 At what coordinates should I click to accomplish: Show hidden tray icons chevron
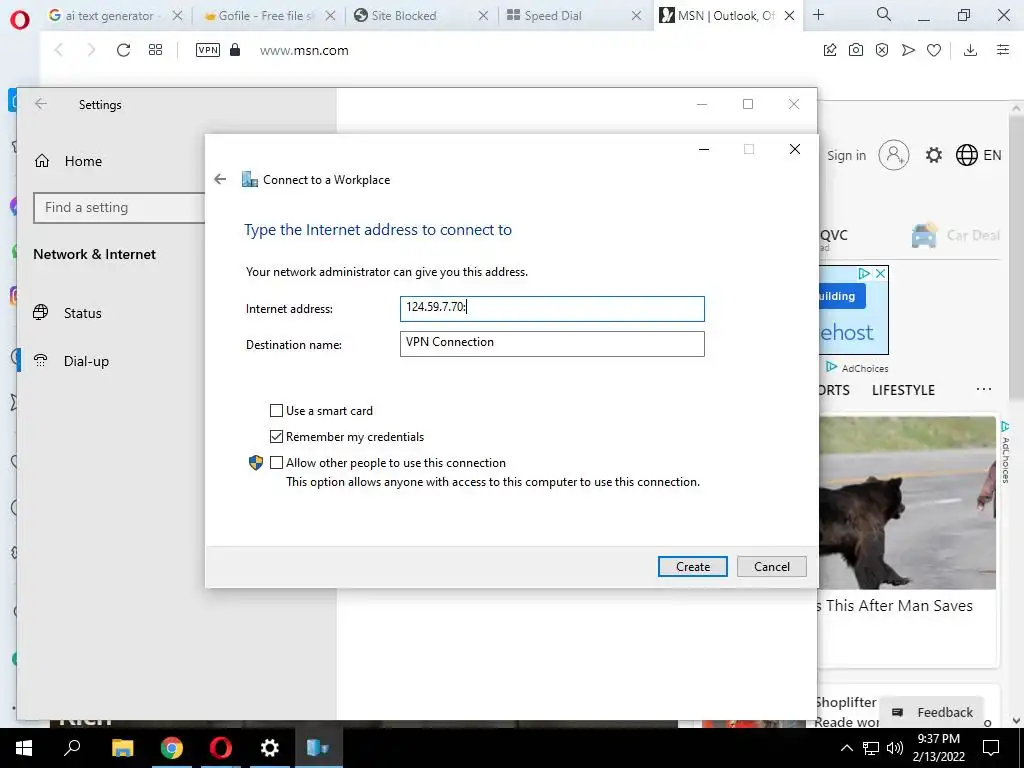point(846,748)
